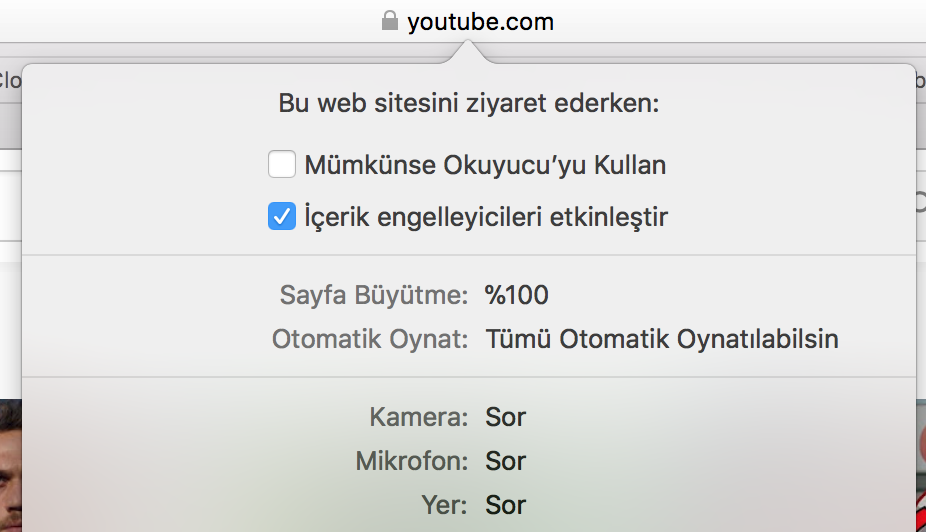Viewport: 926px width, 532px height.
Task: Uncheck the 'İçerik engelleyicileri etkinleştir' checkbox
Action: pos(282,216)
